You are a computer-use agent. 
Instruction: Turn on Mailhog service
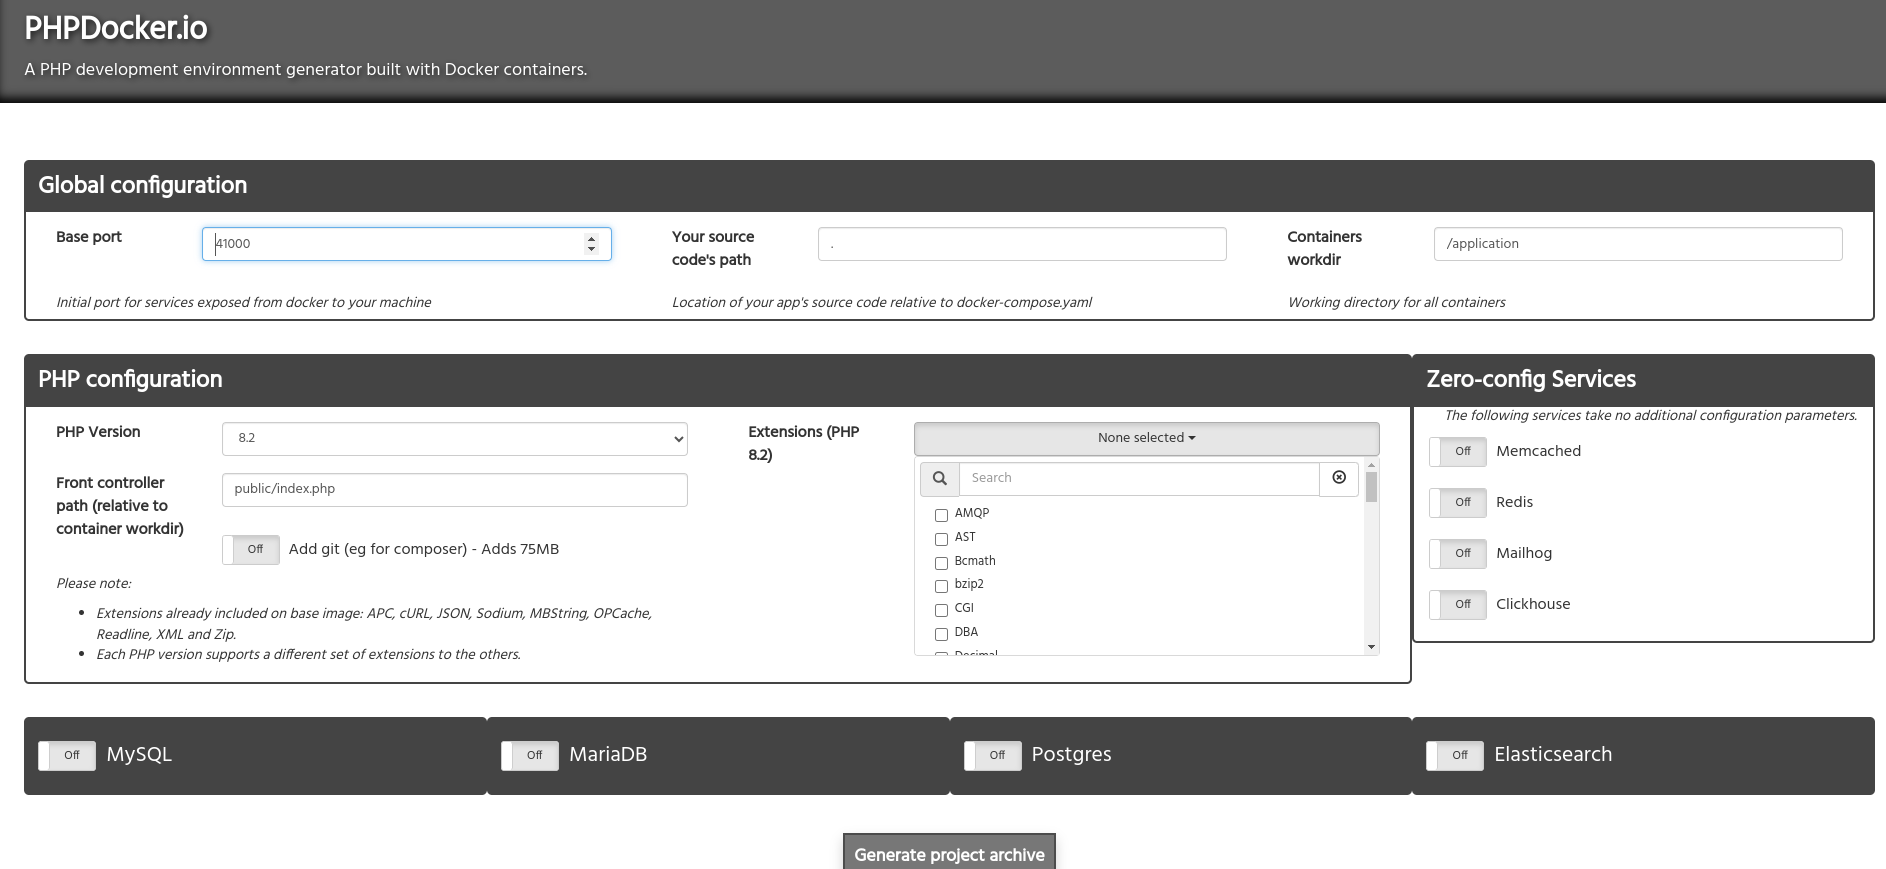[x=1457, y=554]
